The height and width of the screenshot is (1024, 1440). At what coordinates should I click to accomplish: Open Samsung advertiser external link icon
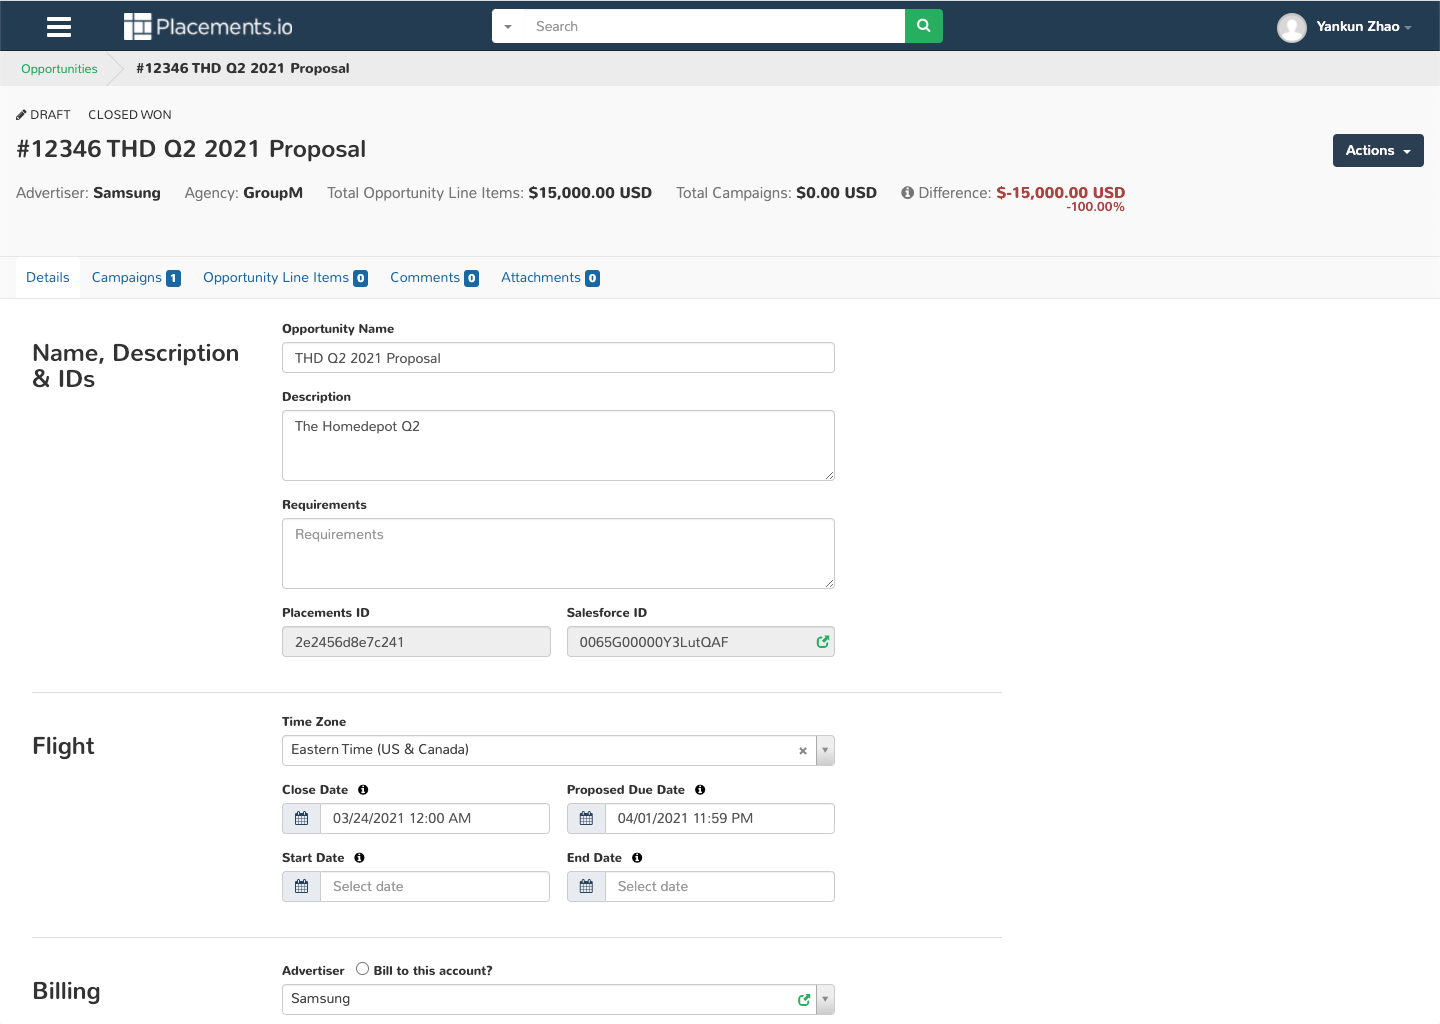point(804,1000)
